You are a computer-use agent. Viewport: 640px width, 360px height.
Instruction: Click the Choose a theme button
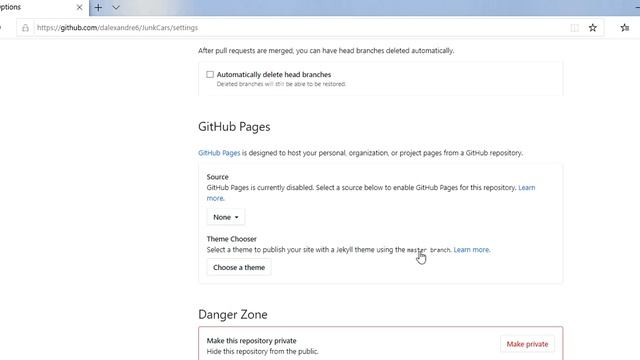(239, 267)
